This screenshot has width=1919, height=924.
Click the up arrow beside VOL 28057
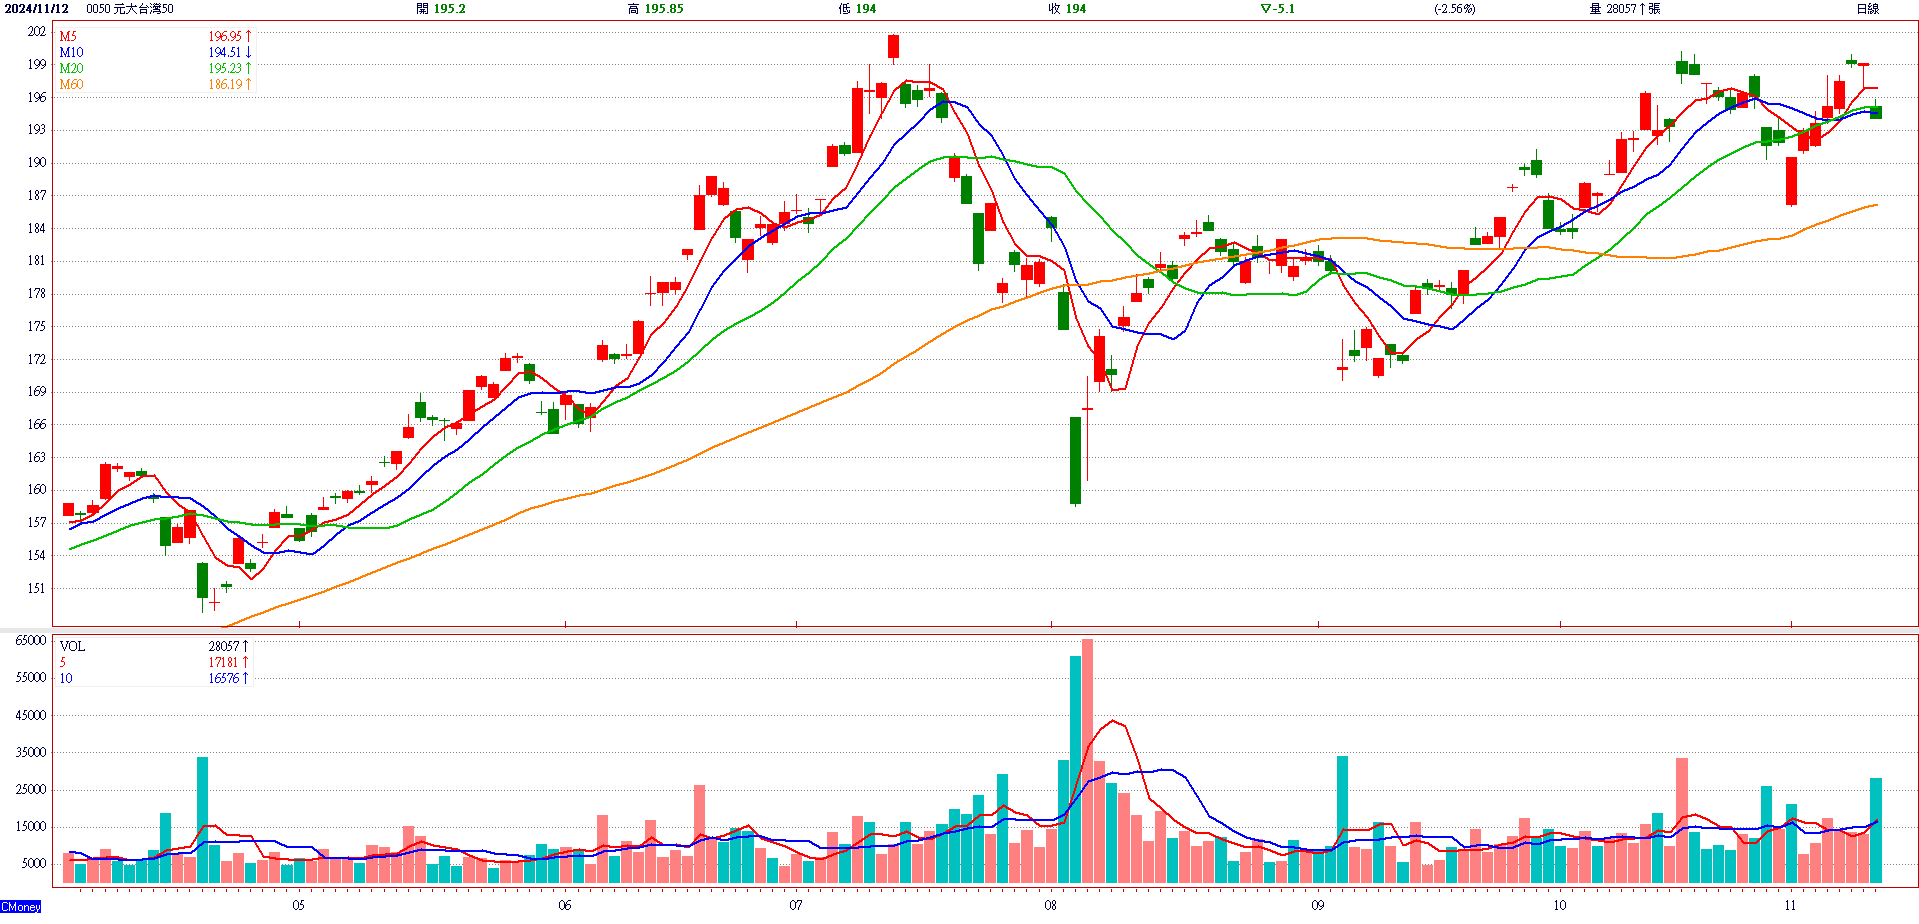point(245,646)
